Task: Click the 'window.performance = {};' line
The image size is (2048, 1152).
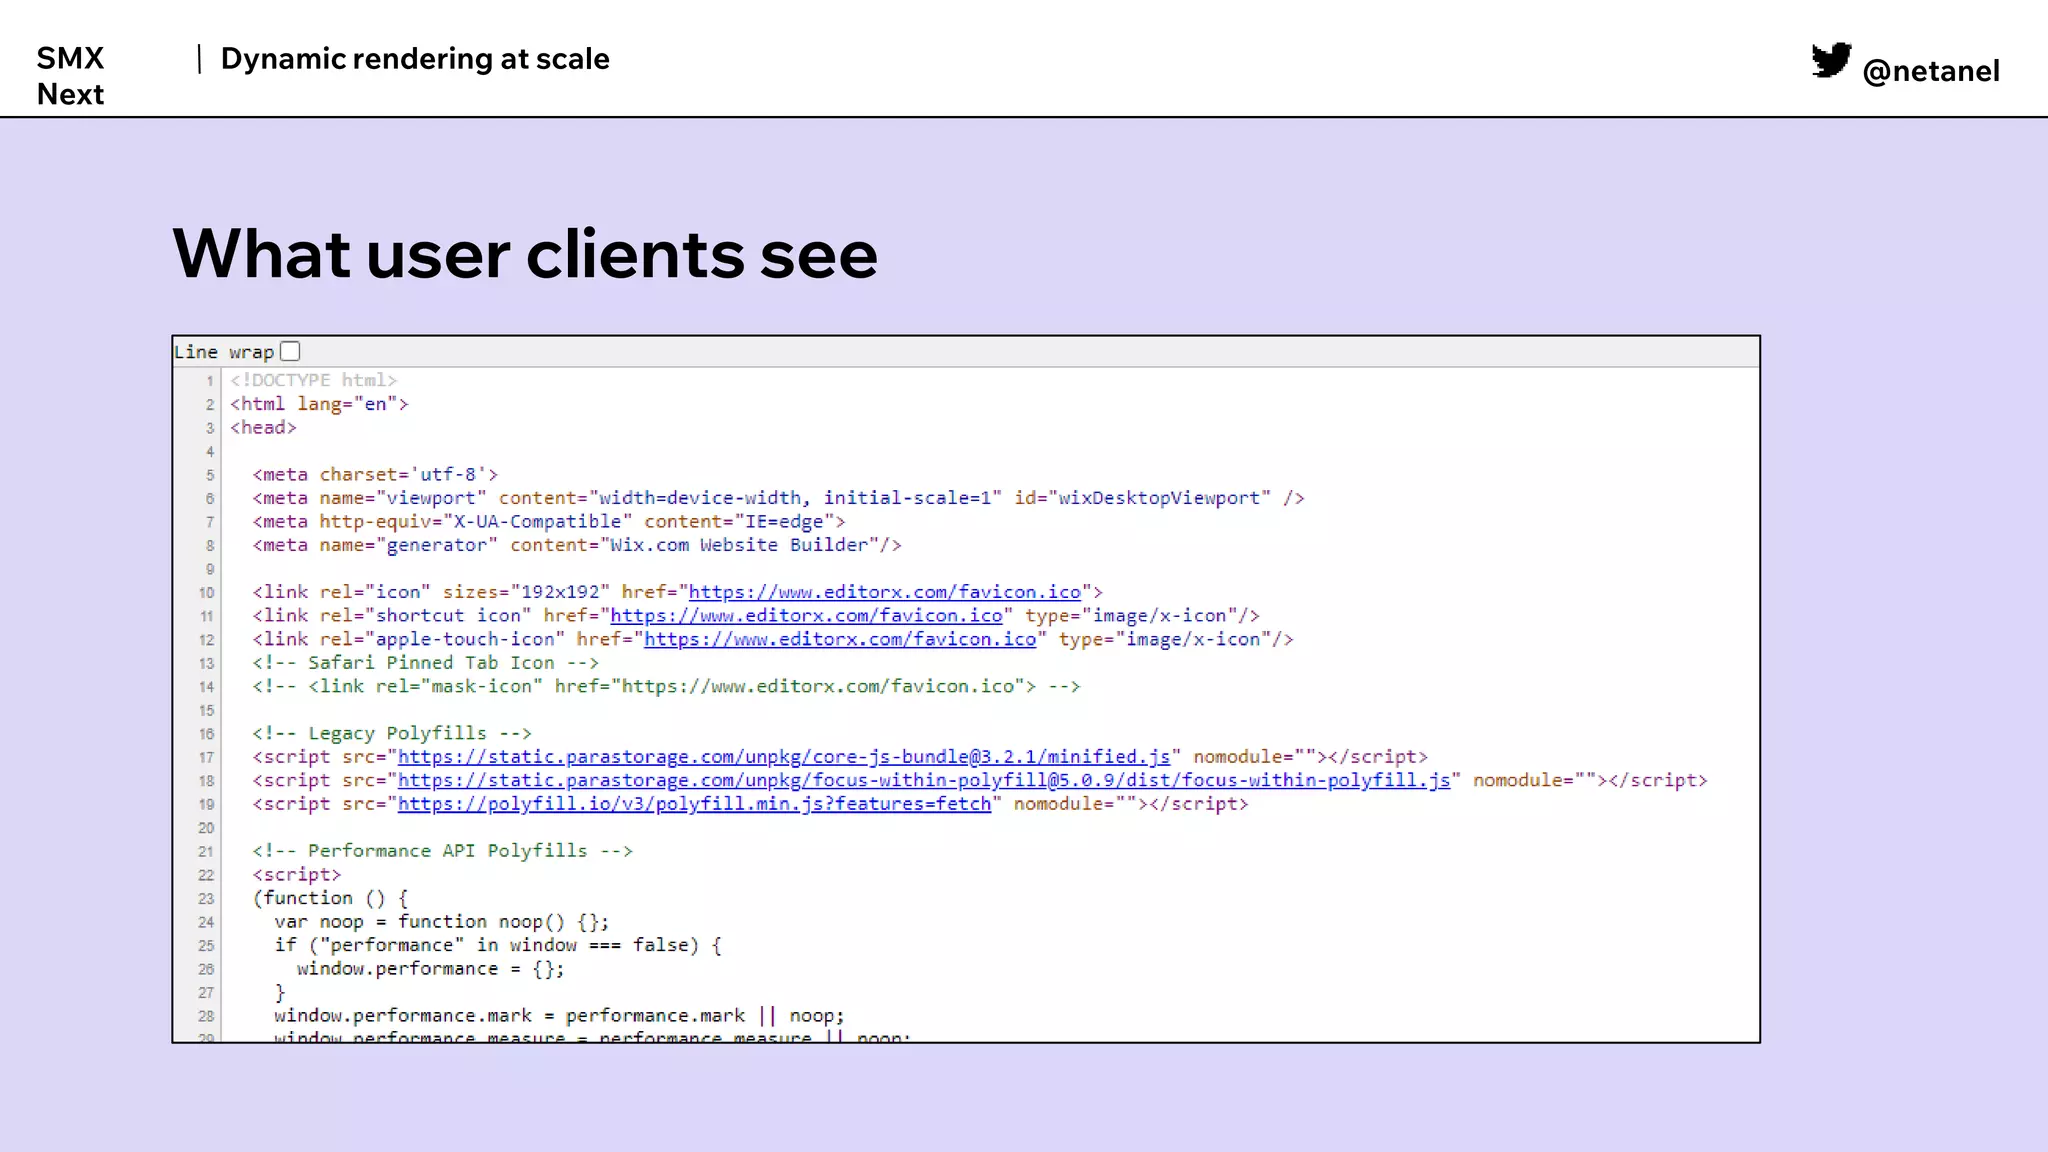Action: (x=431, y=969)
